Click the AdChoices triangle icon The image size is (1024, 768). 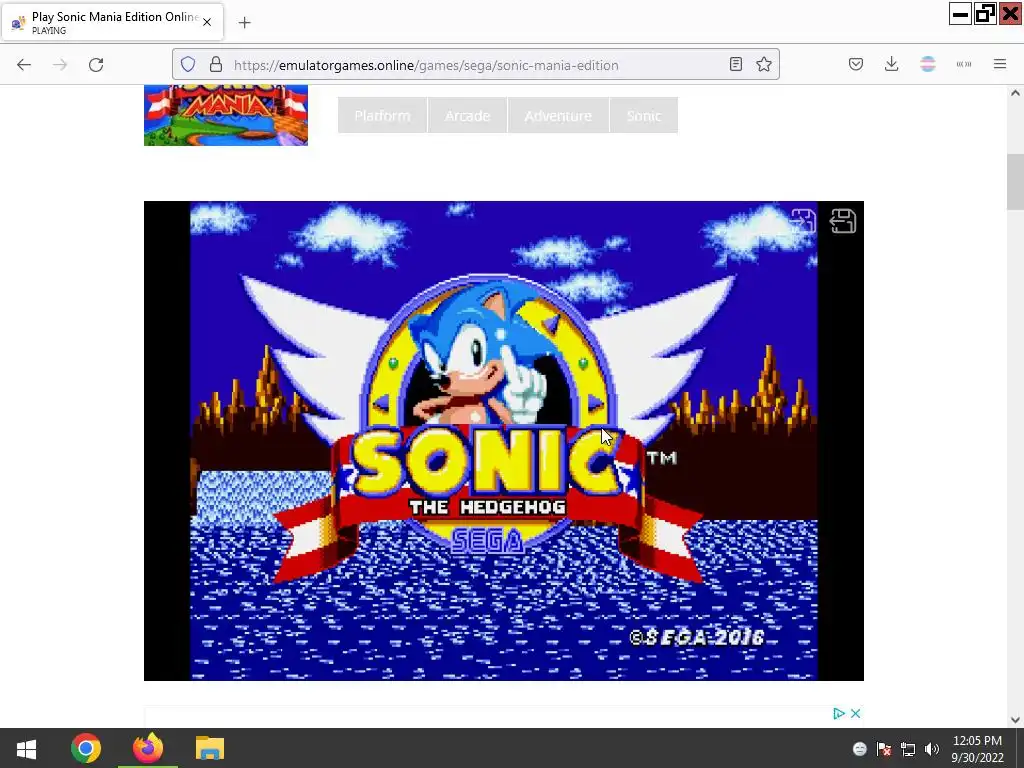(x=839, y=713)
